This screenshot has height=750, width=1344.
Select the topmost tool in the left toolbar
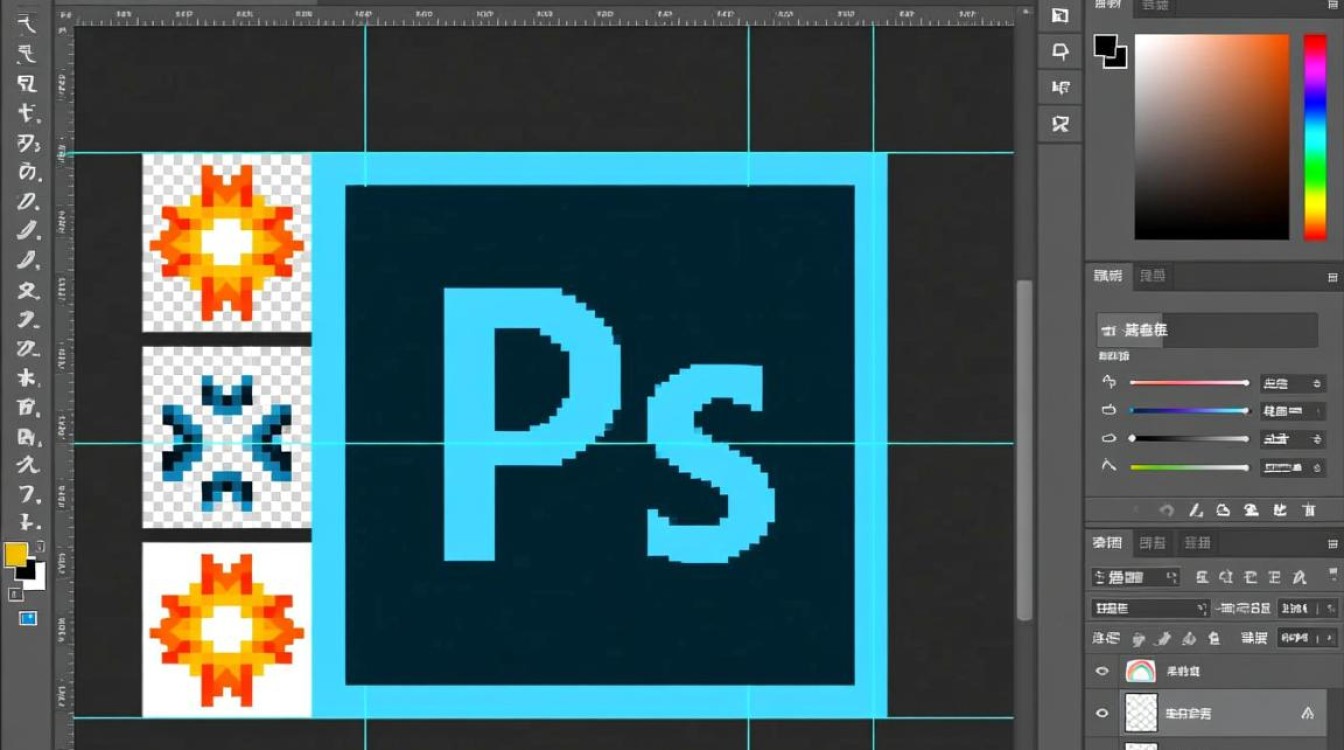pos(28,26)
